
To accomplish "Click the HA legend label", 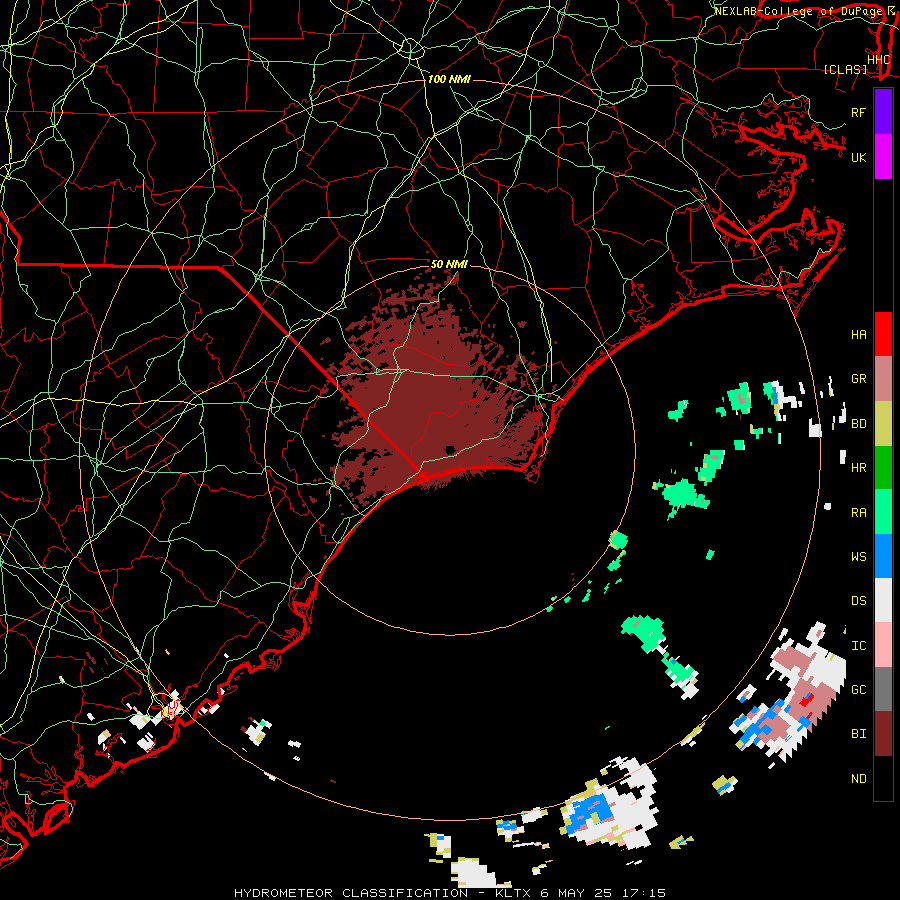I will [x=858, y=335].
